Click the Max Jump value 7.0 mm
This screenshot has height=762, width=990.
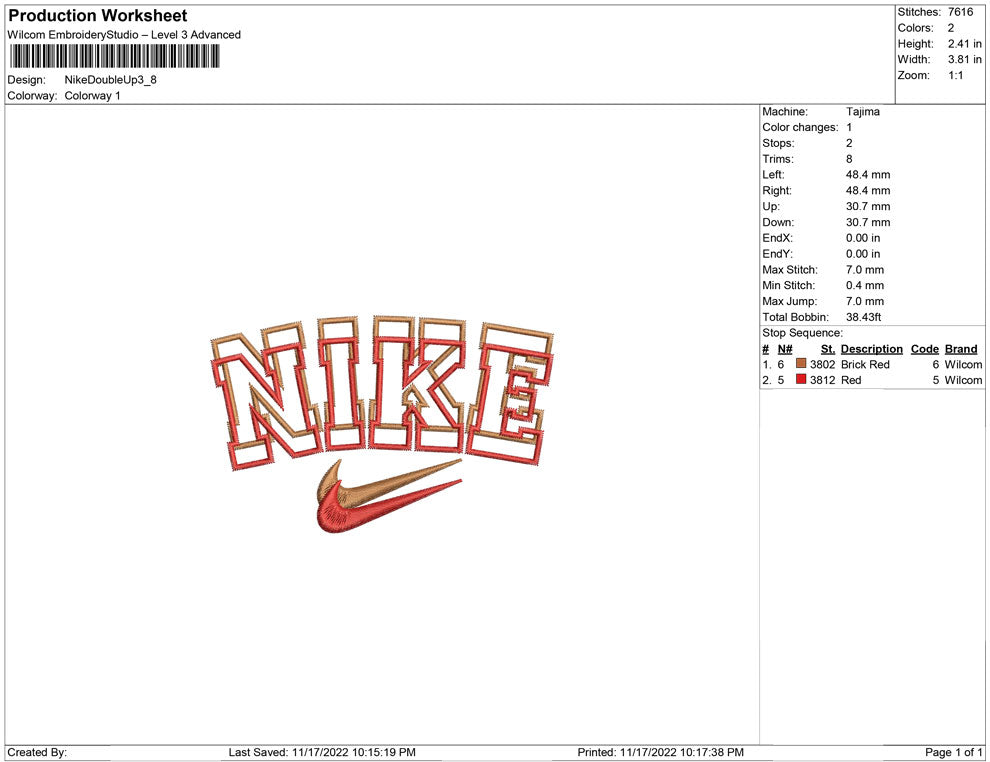pos(865,301)
